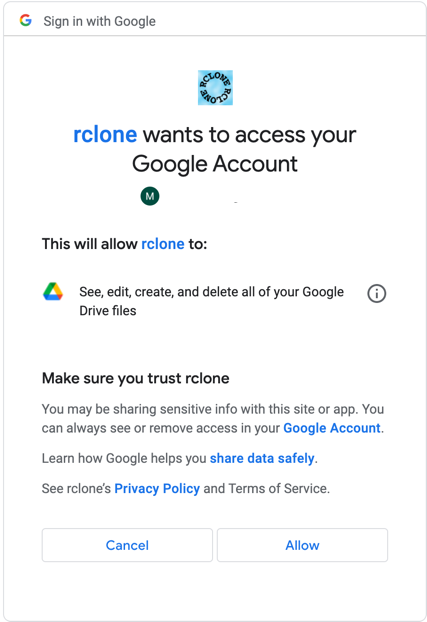This screenshot has height=622, width=427.
Task: Click the 'Make sure you trust rclone' heading
Action: pos(136,378)
